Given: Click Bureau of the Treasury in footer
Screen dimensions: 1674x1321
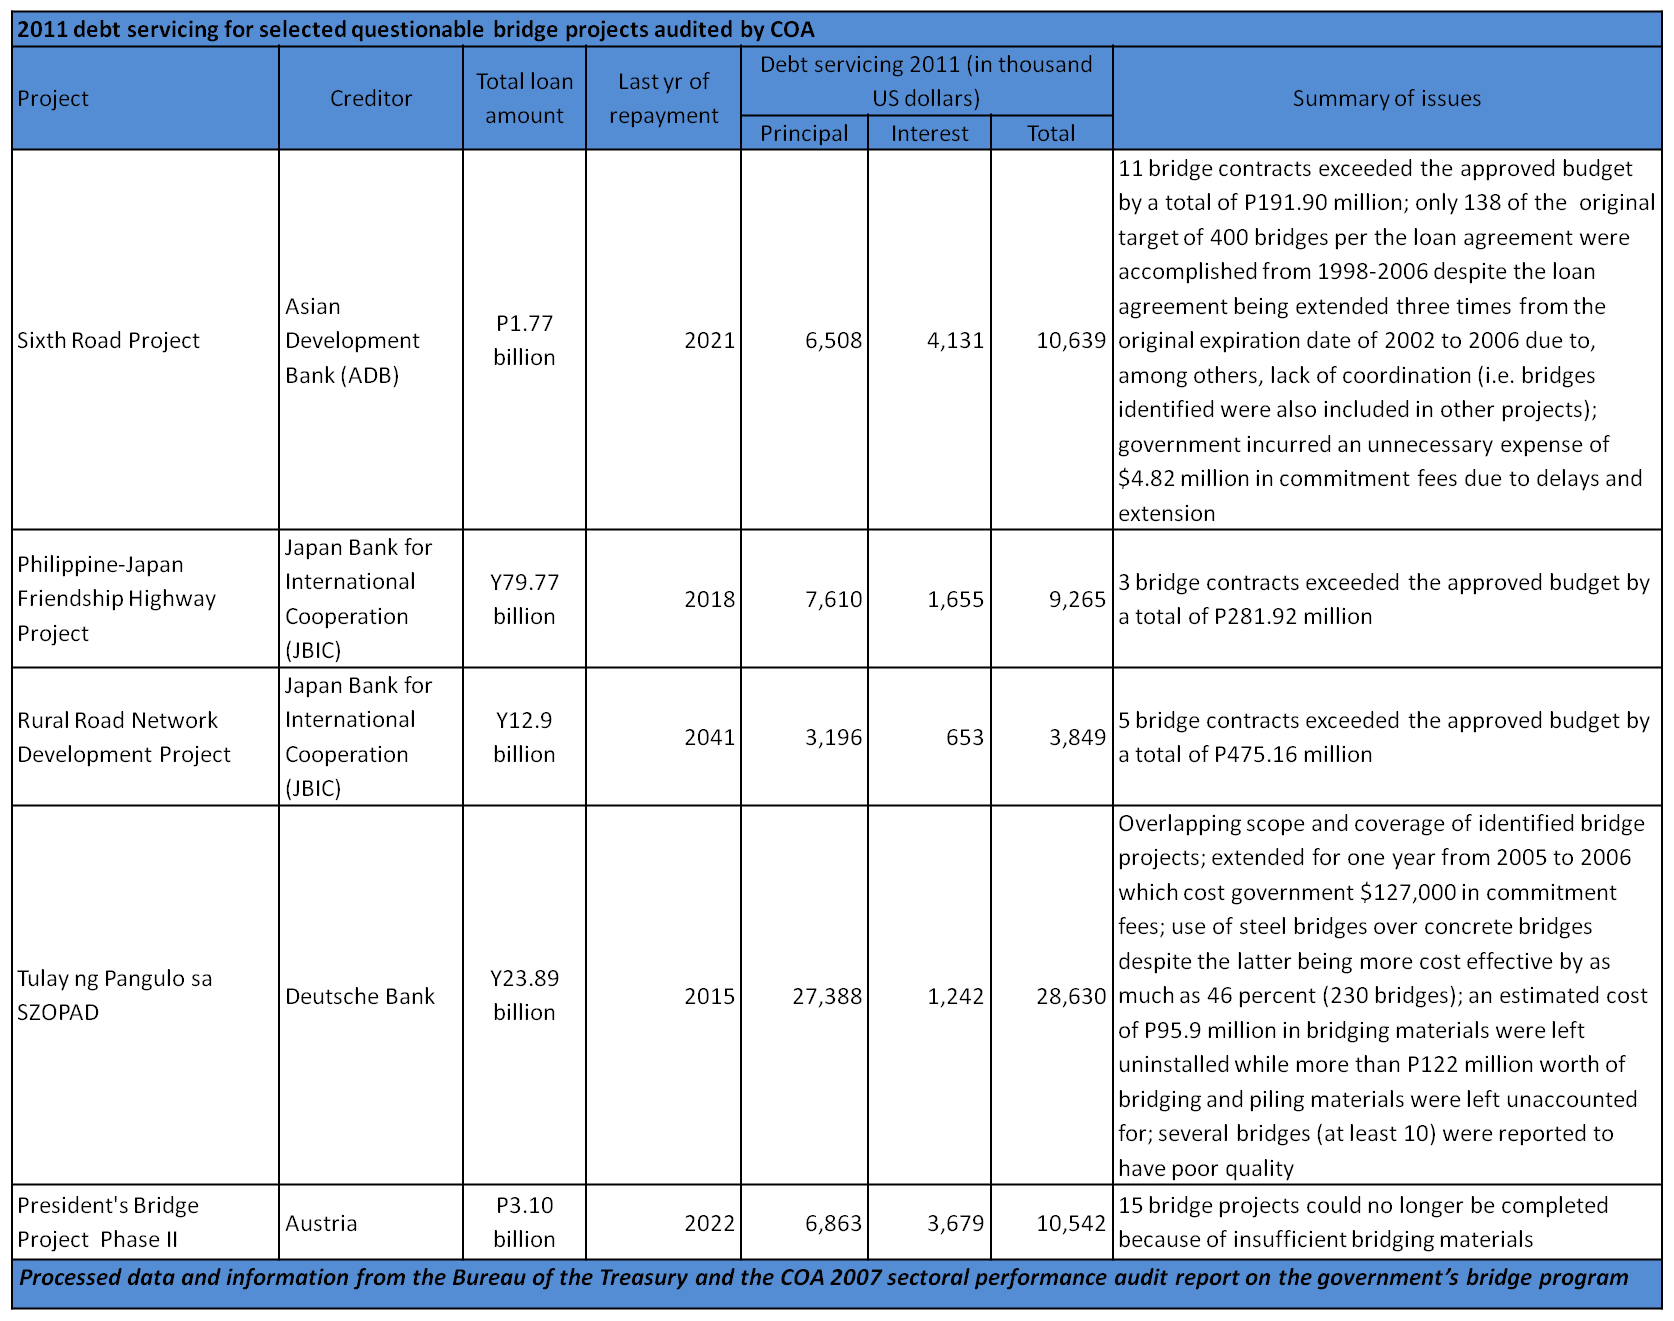Looking at the screenshot, I should tap(569, 1277).
